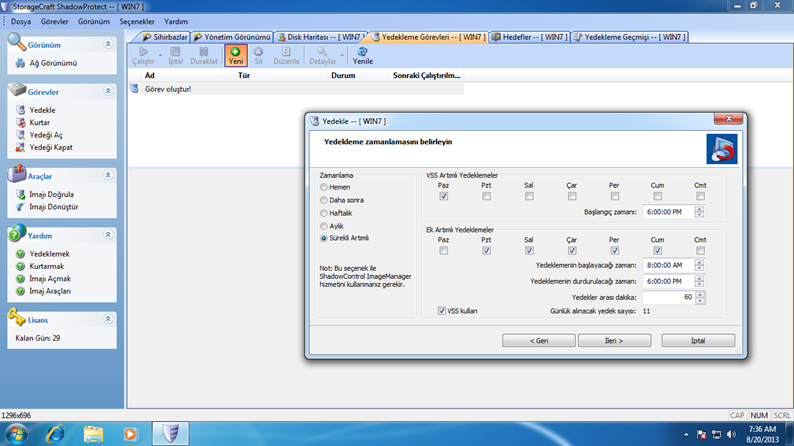This screenshot has width=794, height=446.
Task: Click Yedekler arası dakika value field
Action: pyautogui.click(x=668, y=297)
